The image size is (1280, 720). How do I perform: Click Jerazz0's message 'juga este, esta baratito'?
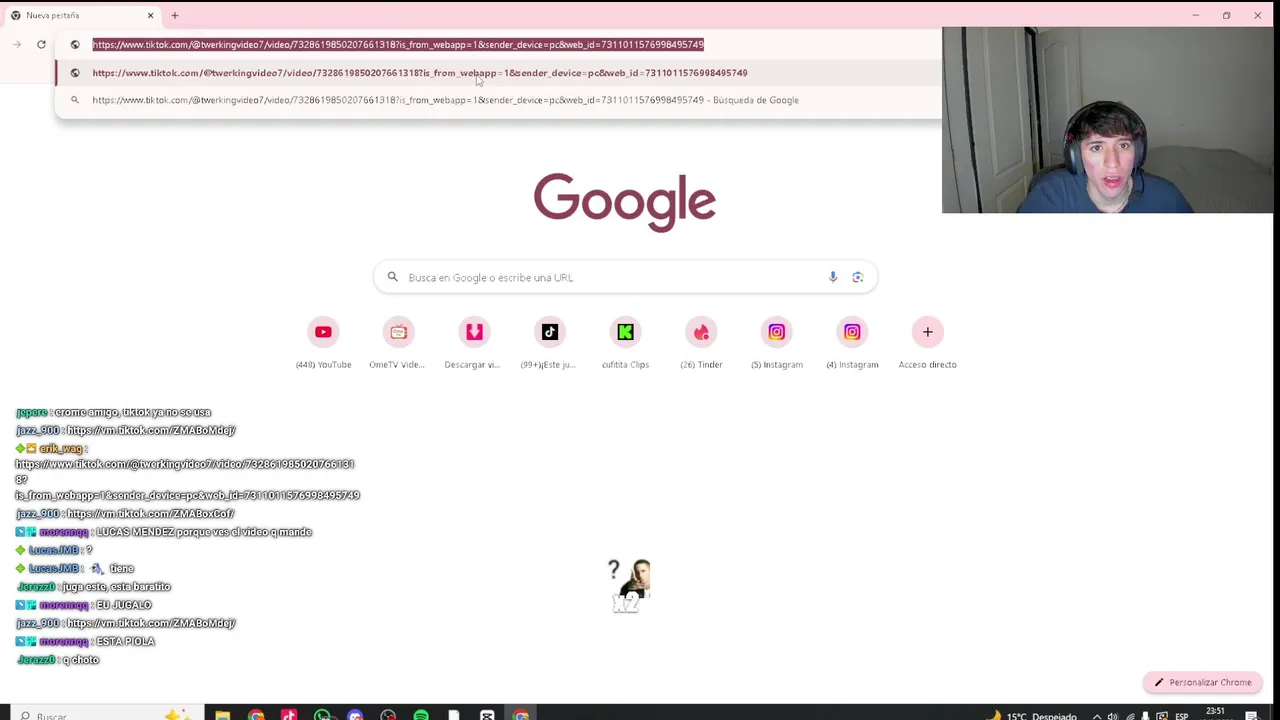(116, 587)
